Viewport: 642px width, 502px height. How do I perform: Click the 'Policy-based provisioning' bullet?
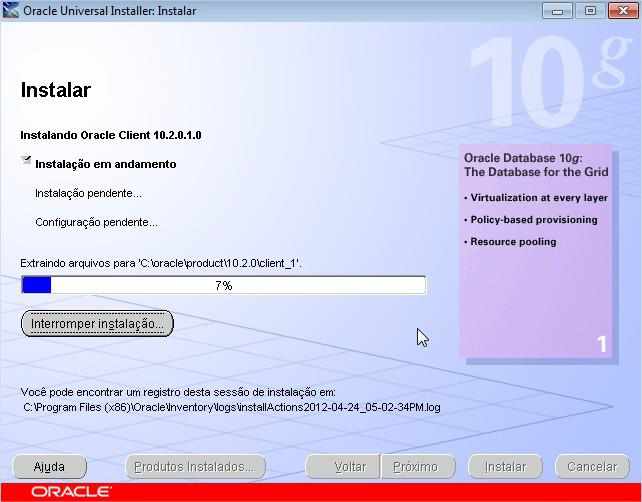pyautogui.click(x=531, y=220)
